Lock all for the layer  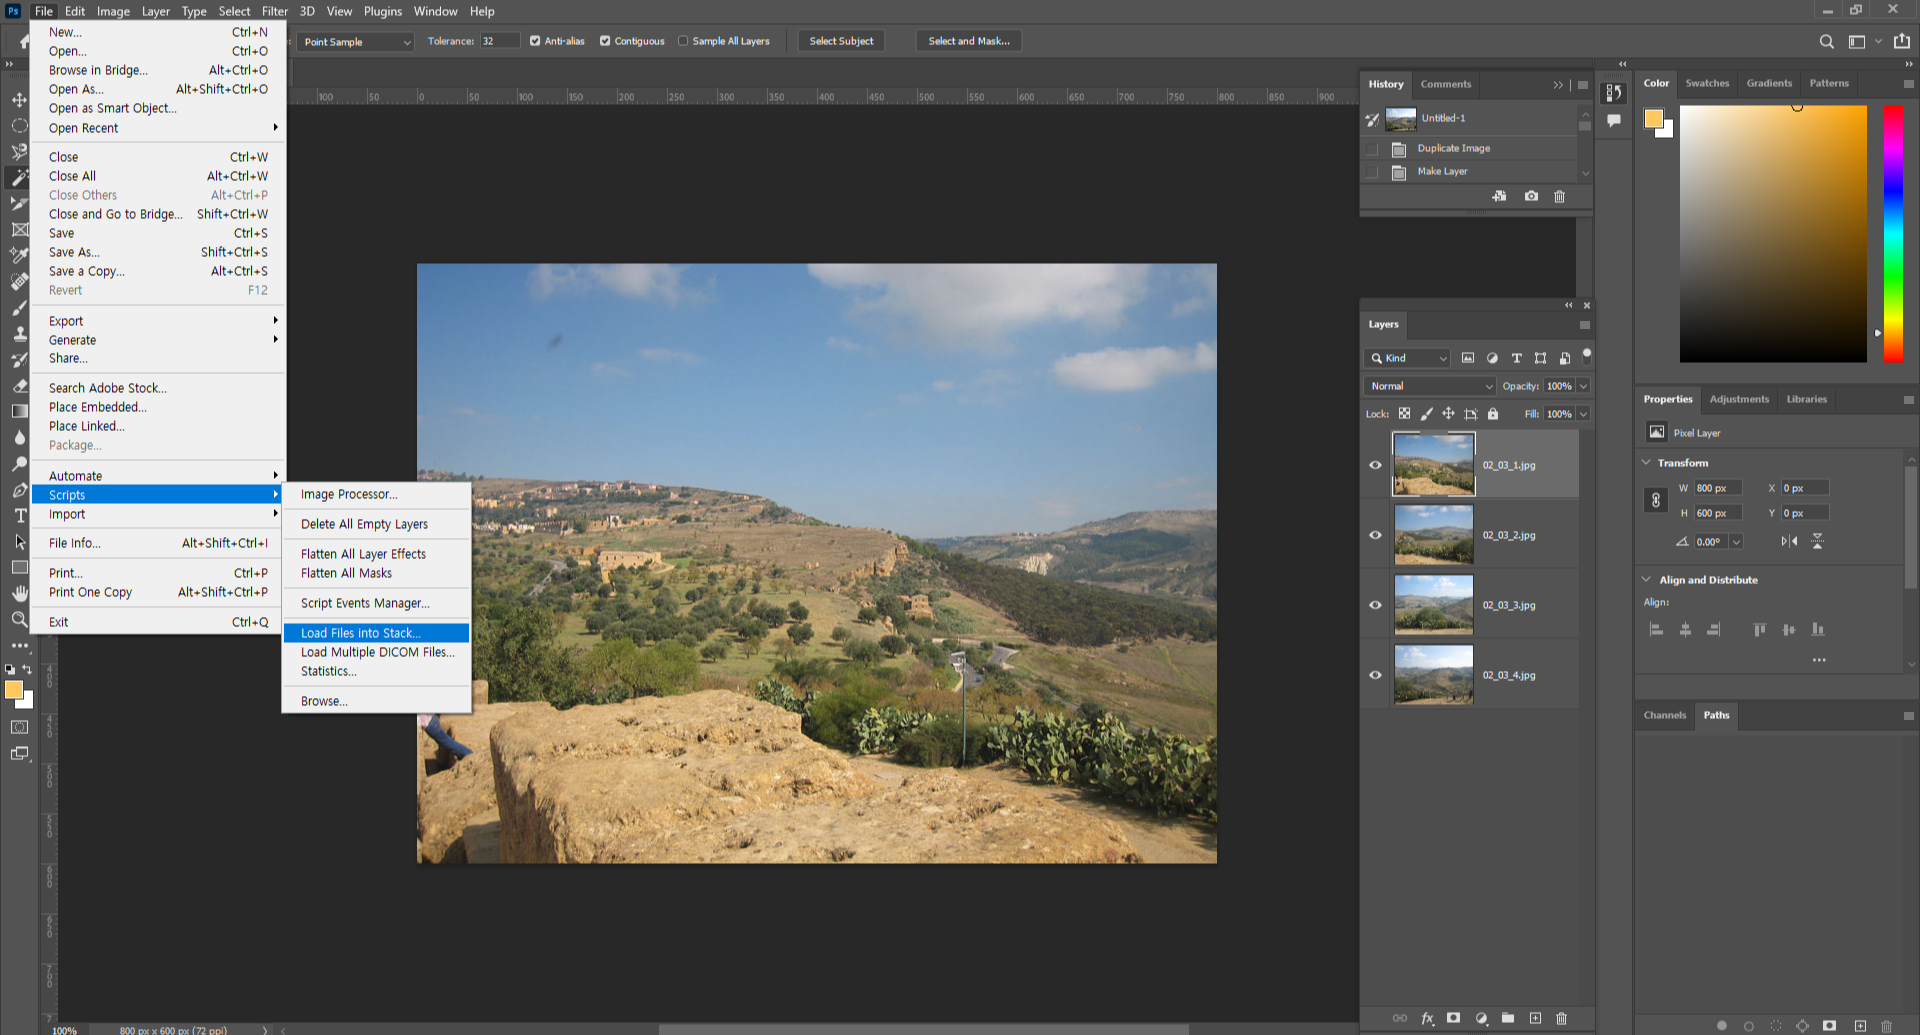point(1493,413)
